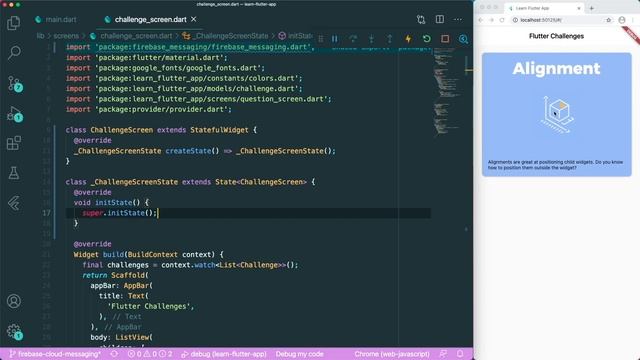This screenshot has width=640, height=360.
Task: Trigger Flutter Hot Reload lightning icon
Action: 408,39
